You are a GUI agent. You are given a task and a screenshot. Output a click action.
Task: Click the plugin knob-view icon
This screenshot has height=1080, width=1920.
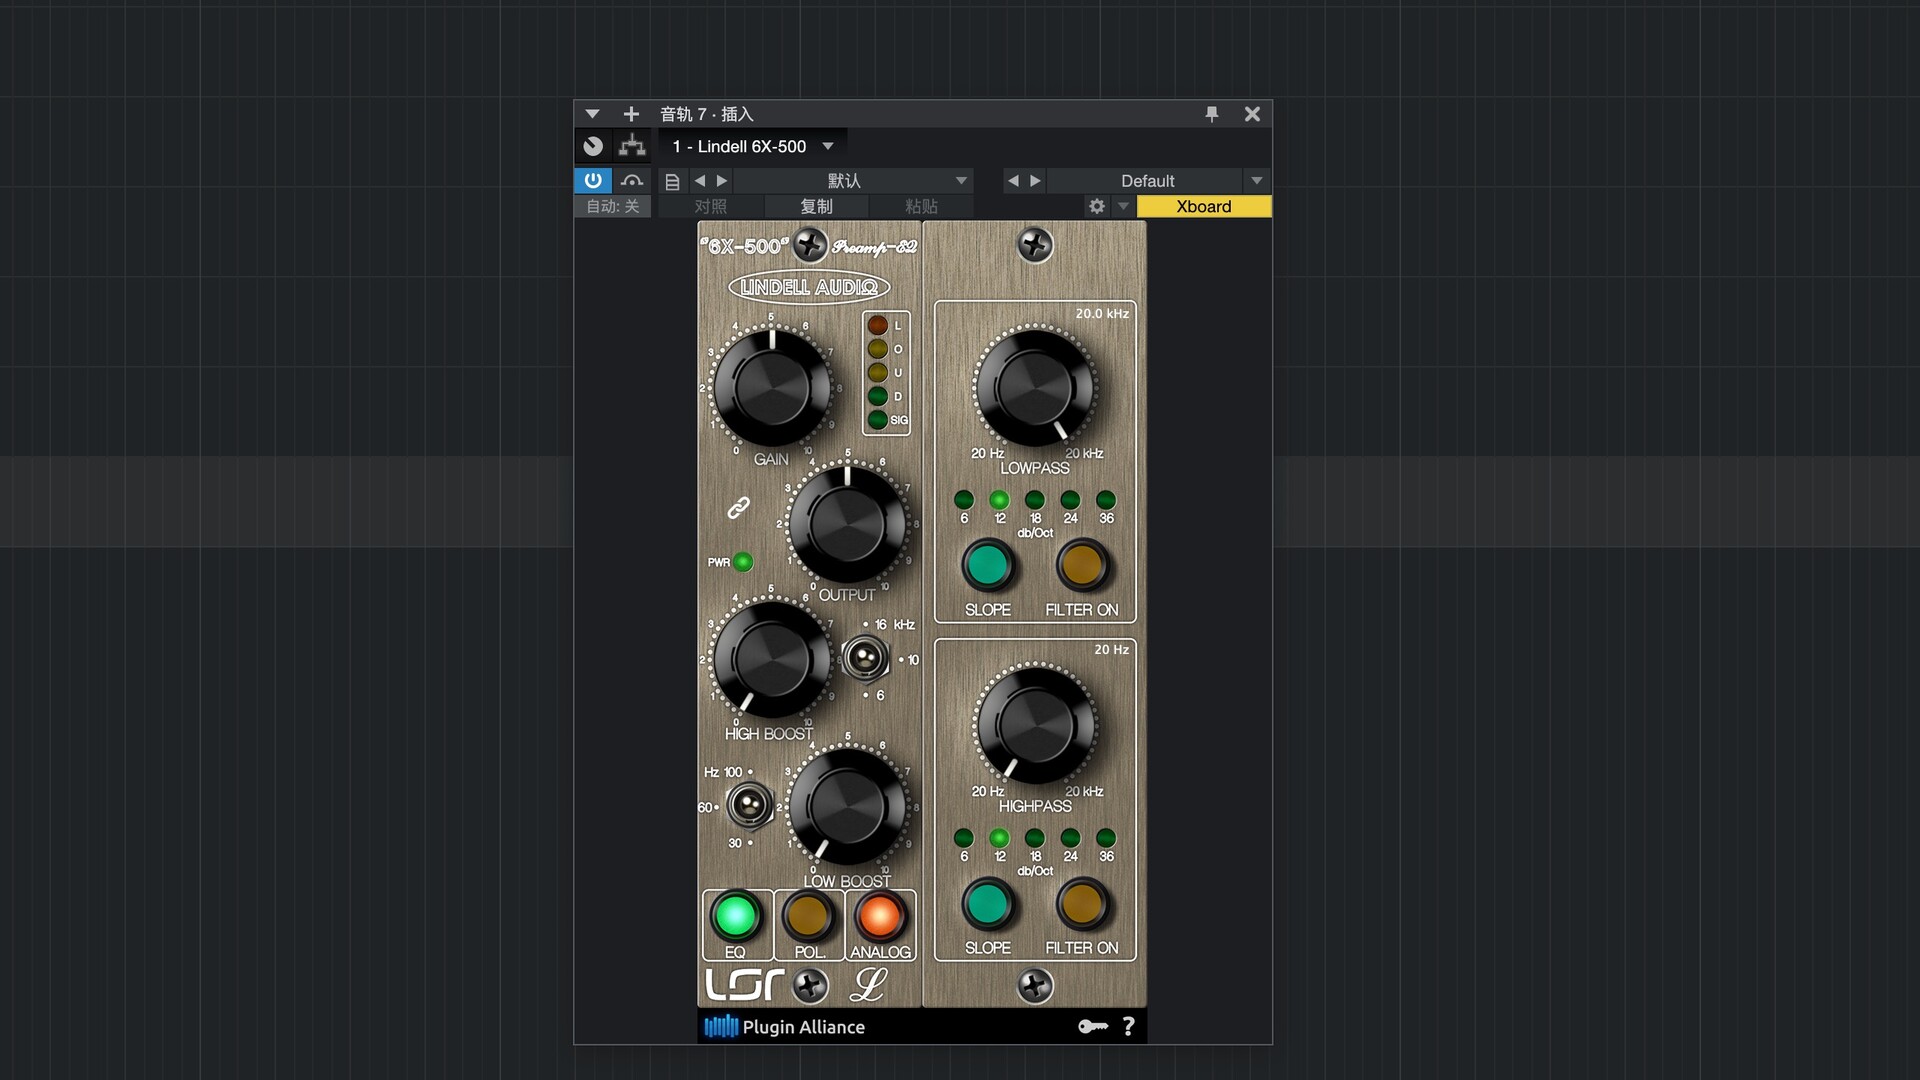pos(593,146)
